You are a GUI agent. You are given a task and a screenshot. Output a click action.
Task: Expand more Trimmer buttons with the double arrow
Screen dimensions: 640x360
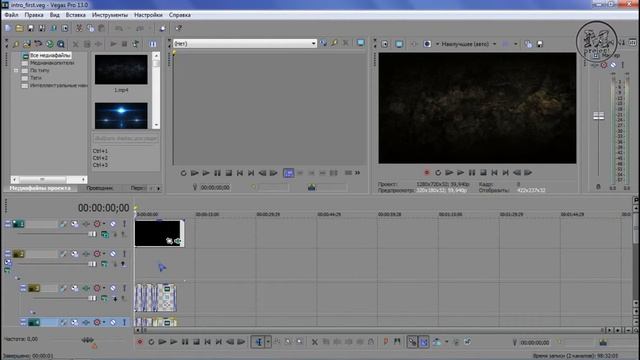tap(358, 173)
